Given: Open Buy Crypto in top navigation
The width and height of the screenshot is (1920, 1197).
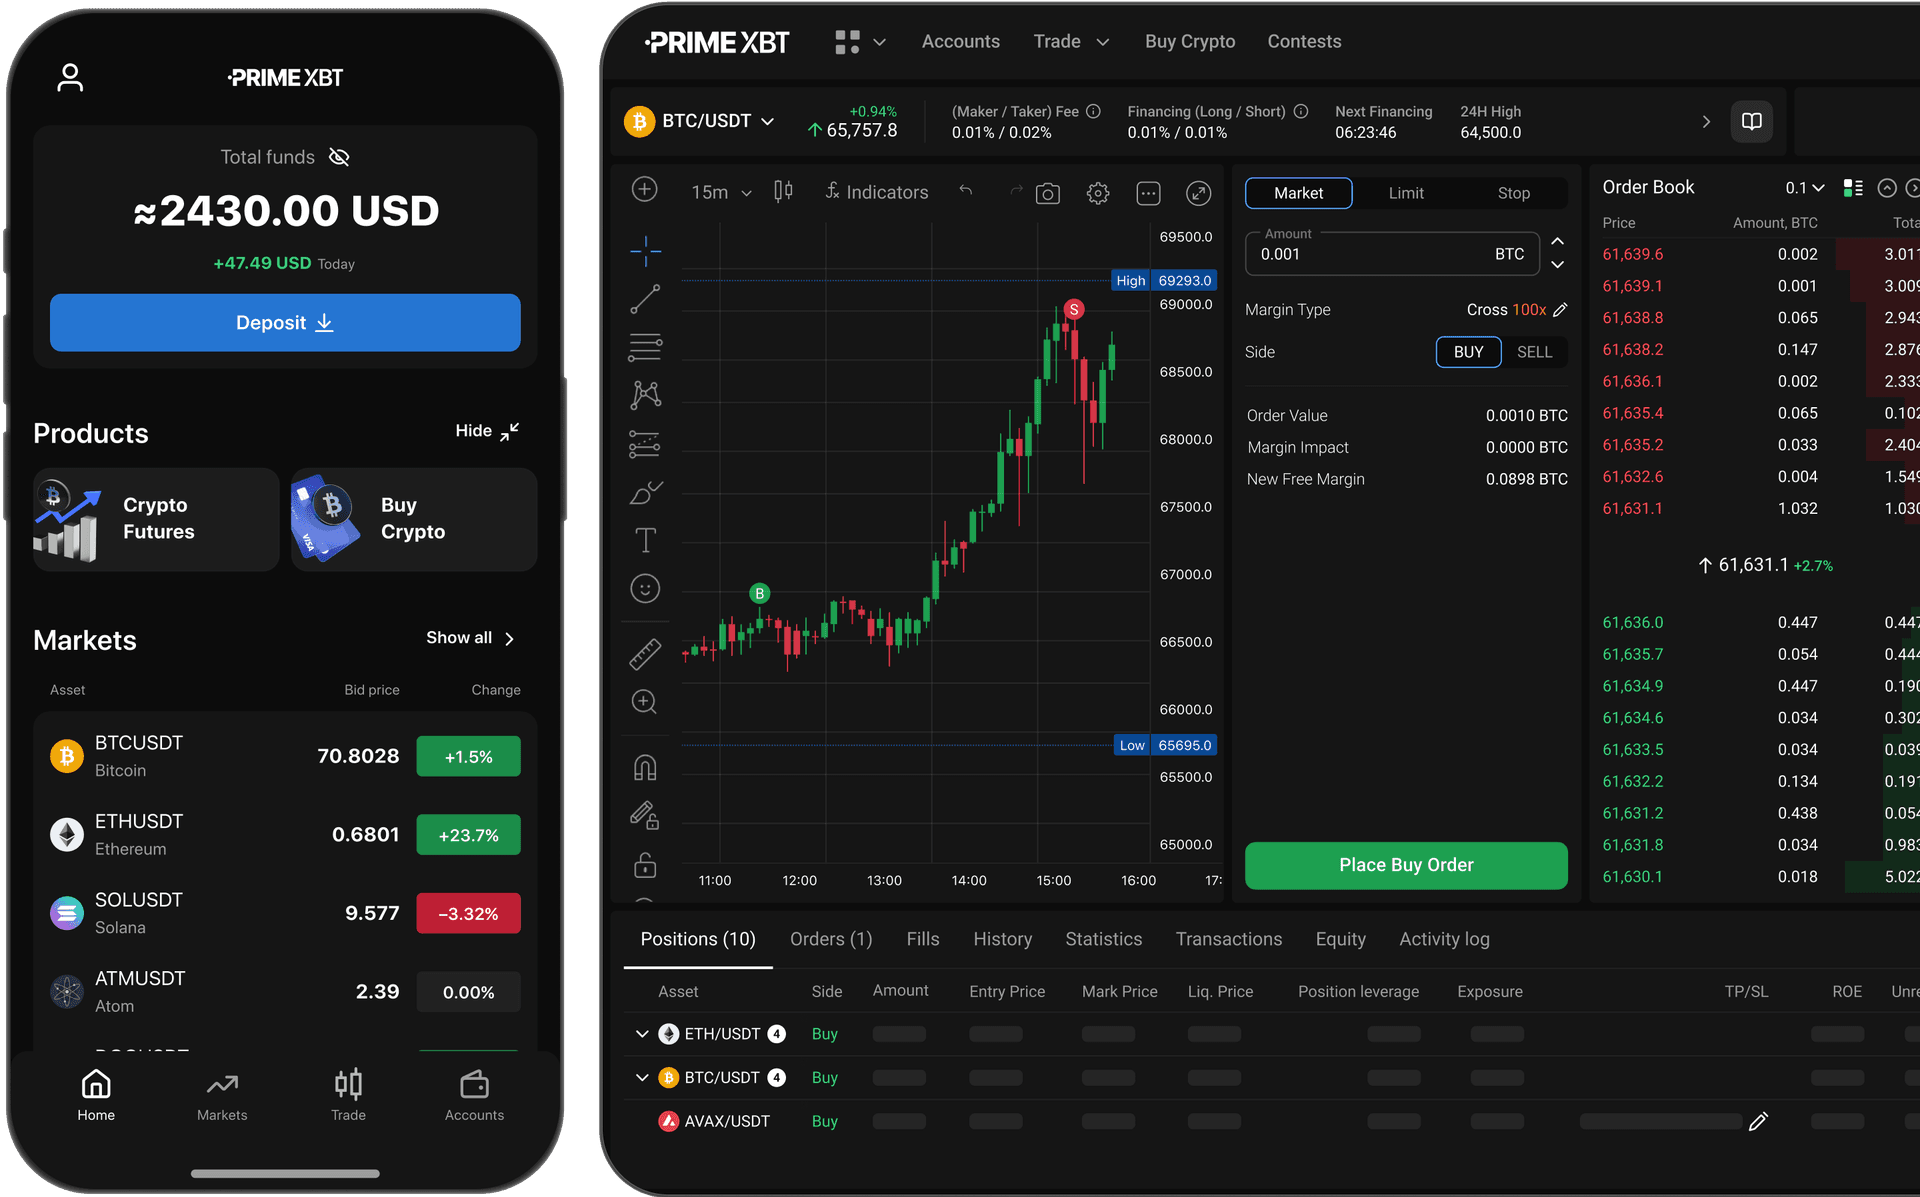Looking at the screenshot, I should 1190,42.
